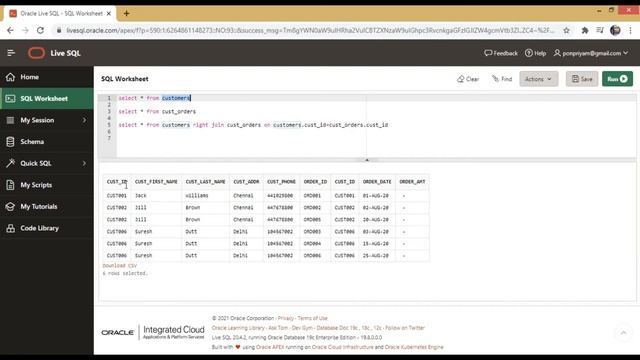Viewport: 640px width, 360px height.
Task: Clear the SQL worksheet
Action: tap(468, 79)
